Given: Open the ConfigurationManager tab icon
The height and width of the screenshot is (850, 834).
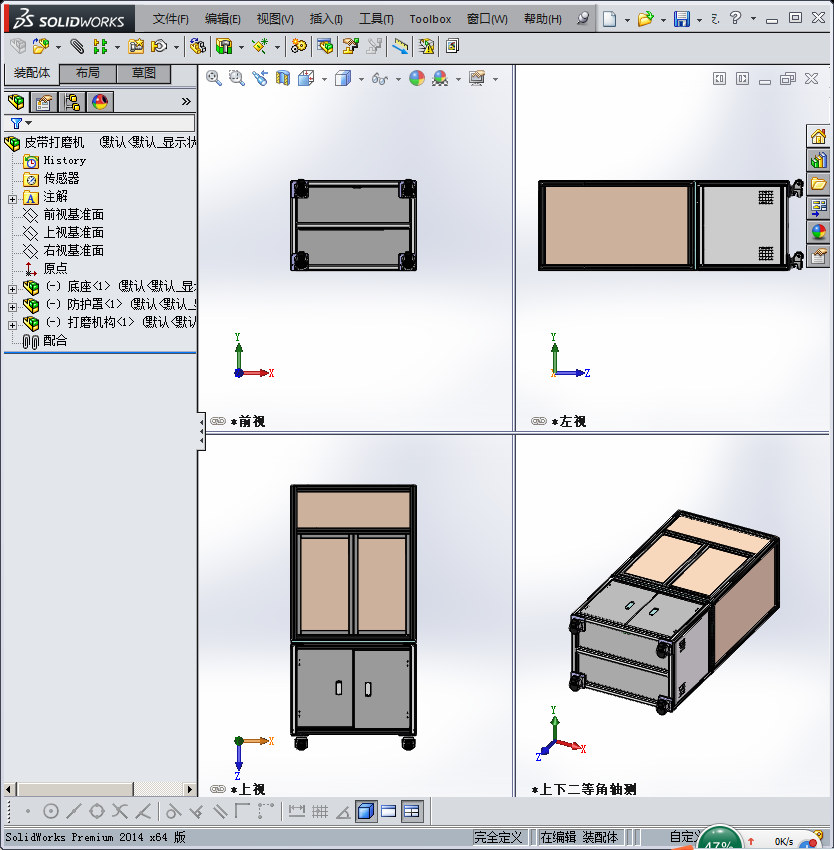Looking at the screenshot, I should coord(72,101).
